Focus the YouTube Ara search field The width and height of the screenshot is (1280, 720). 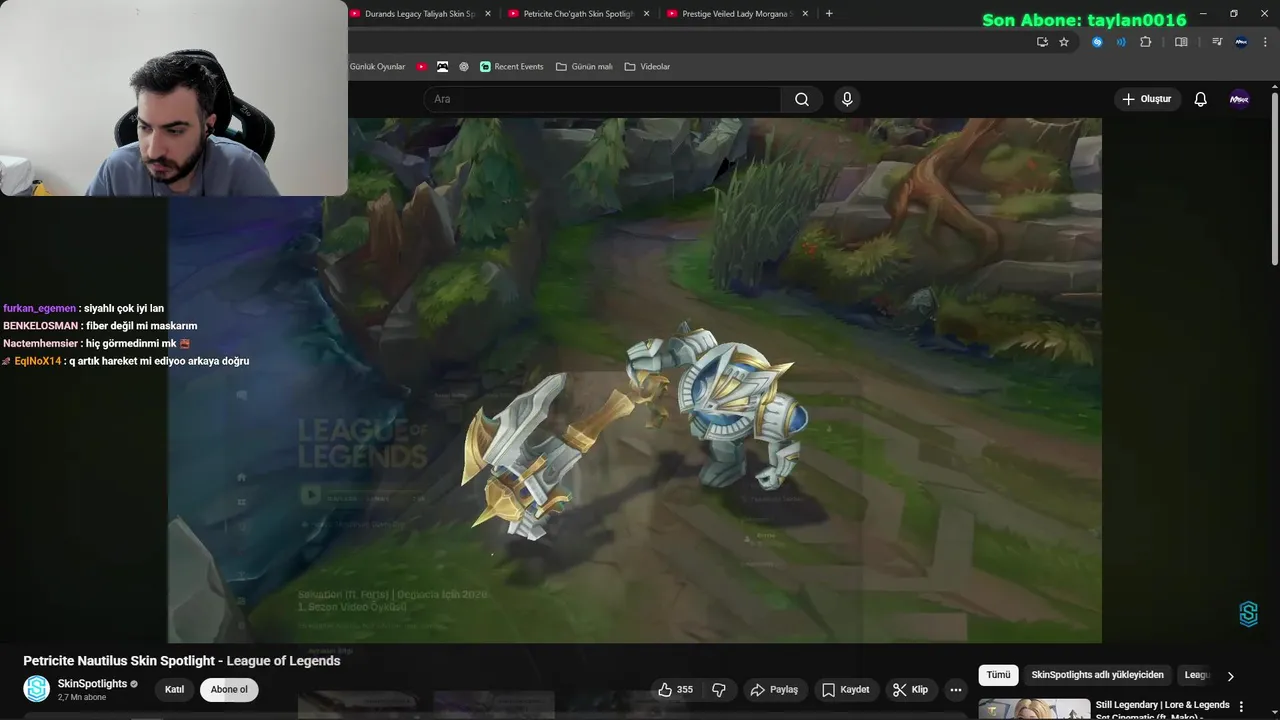(602, 99)
